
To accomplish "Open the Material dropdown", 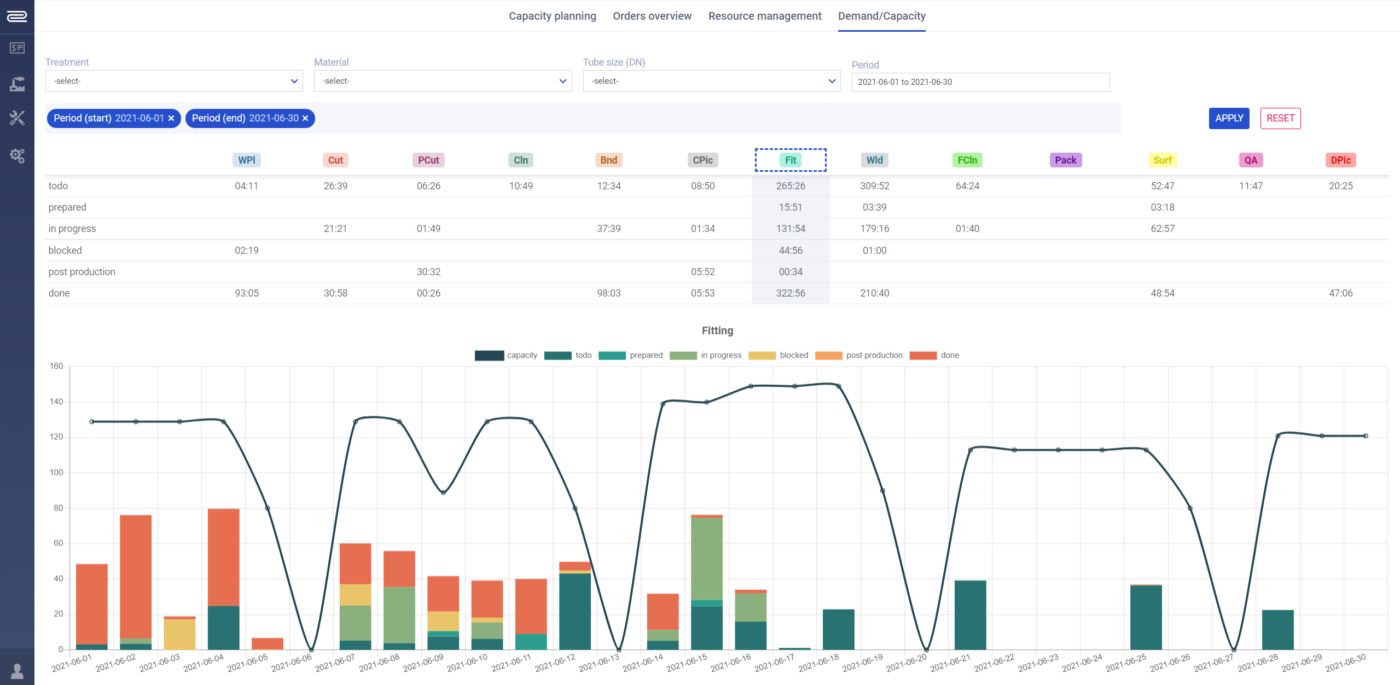I will click(443, 80).
